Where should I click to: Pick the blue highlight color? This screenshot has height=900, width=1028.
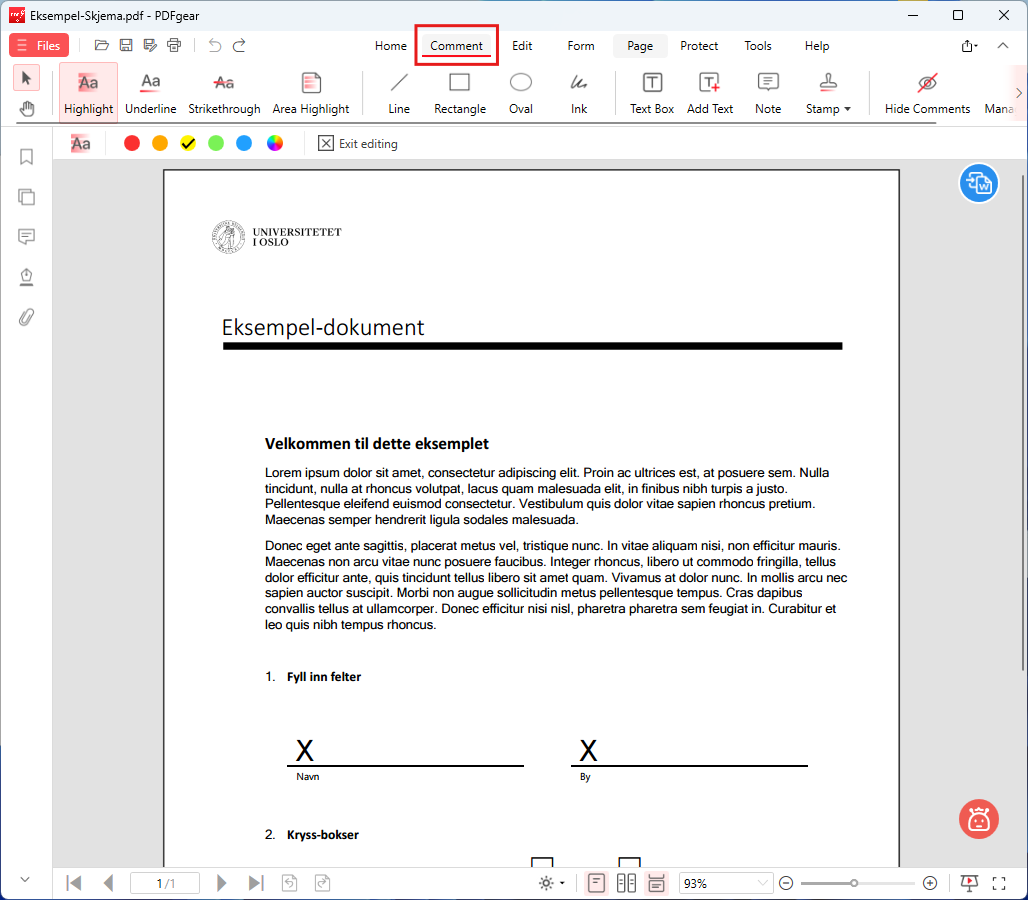(244, 144)
